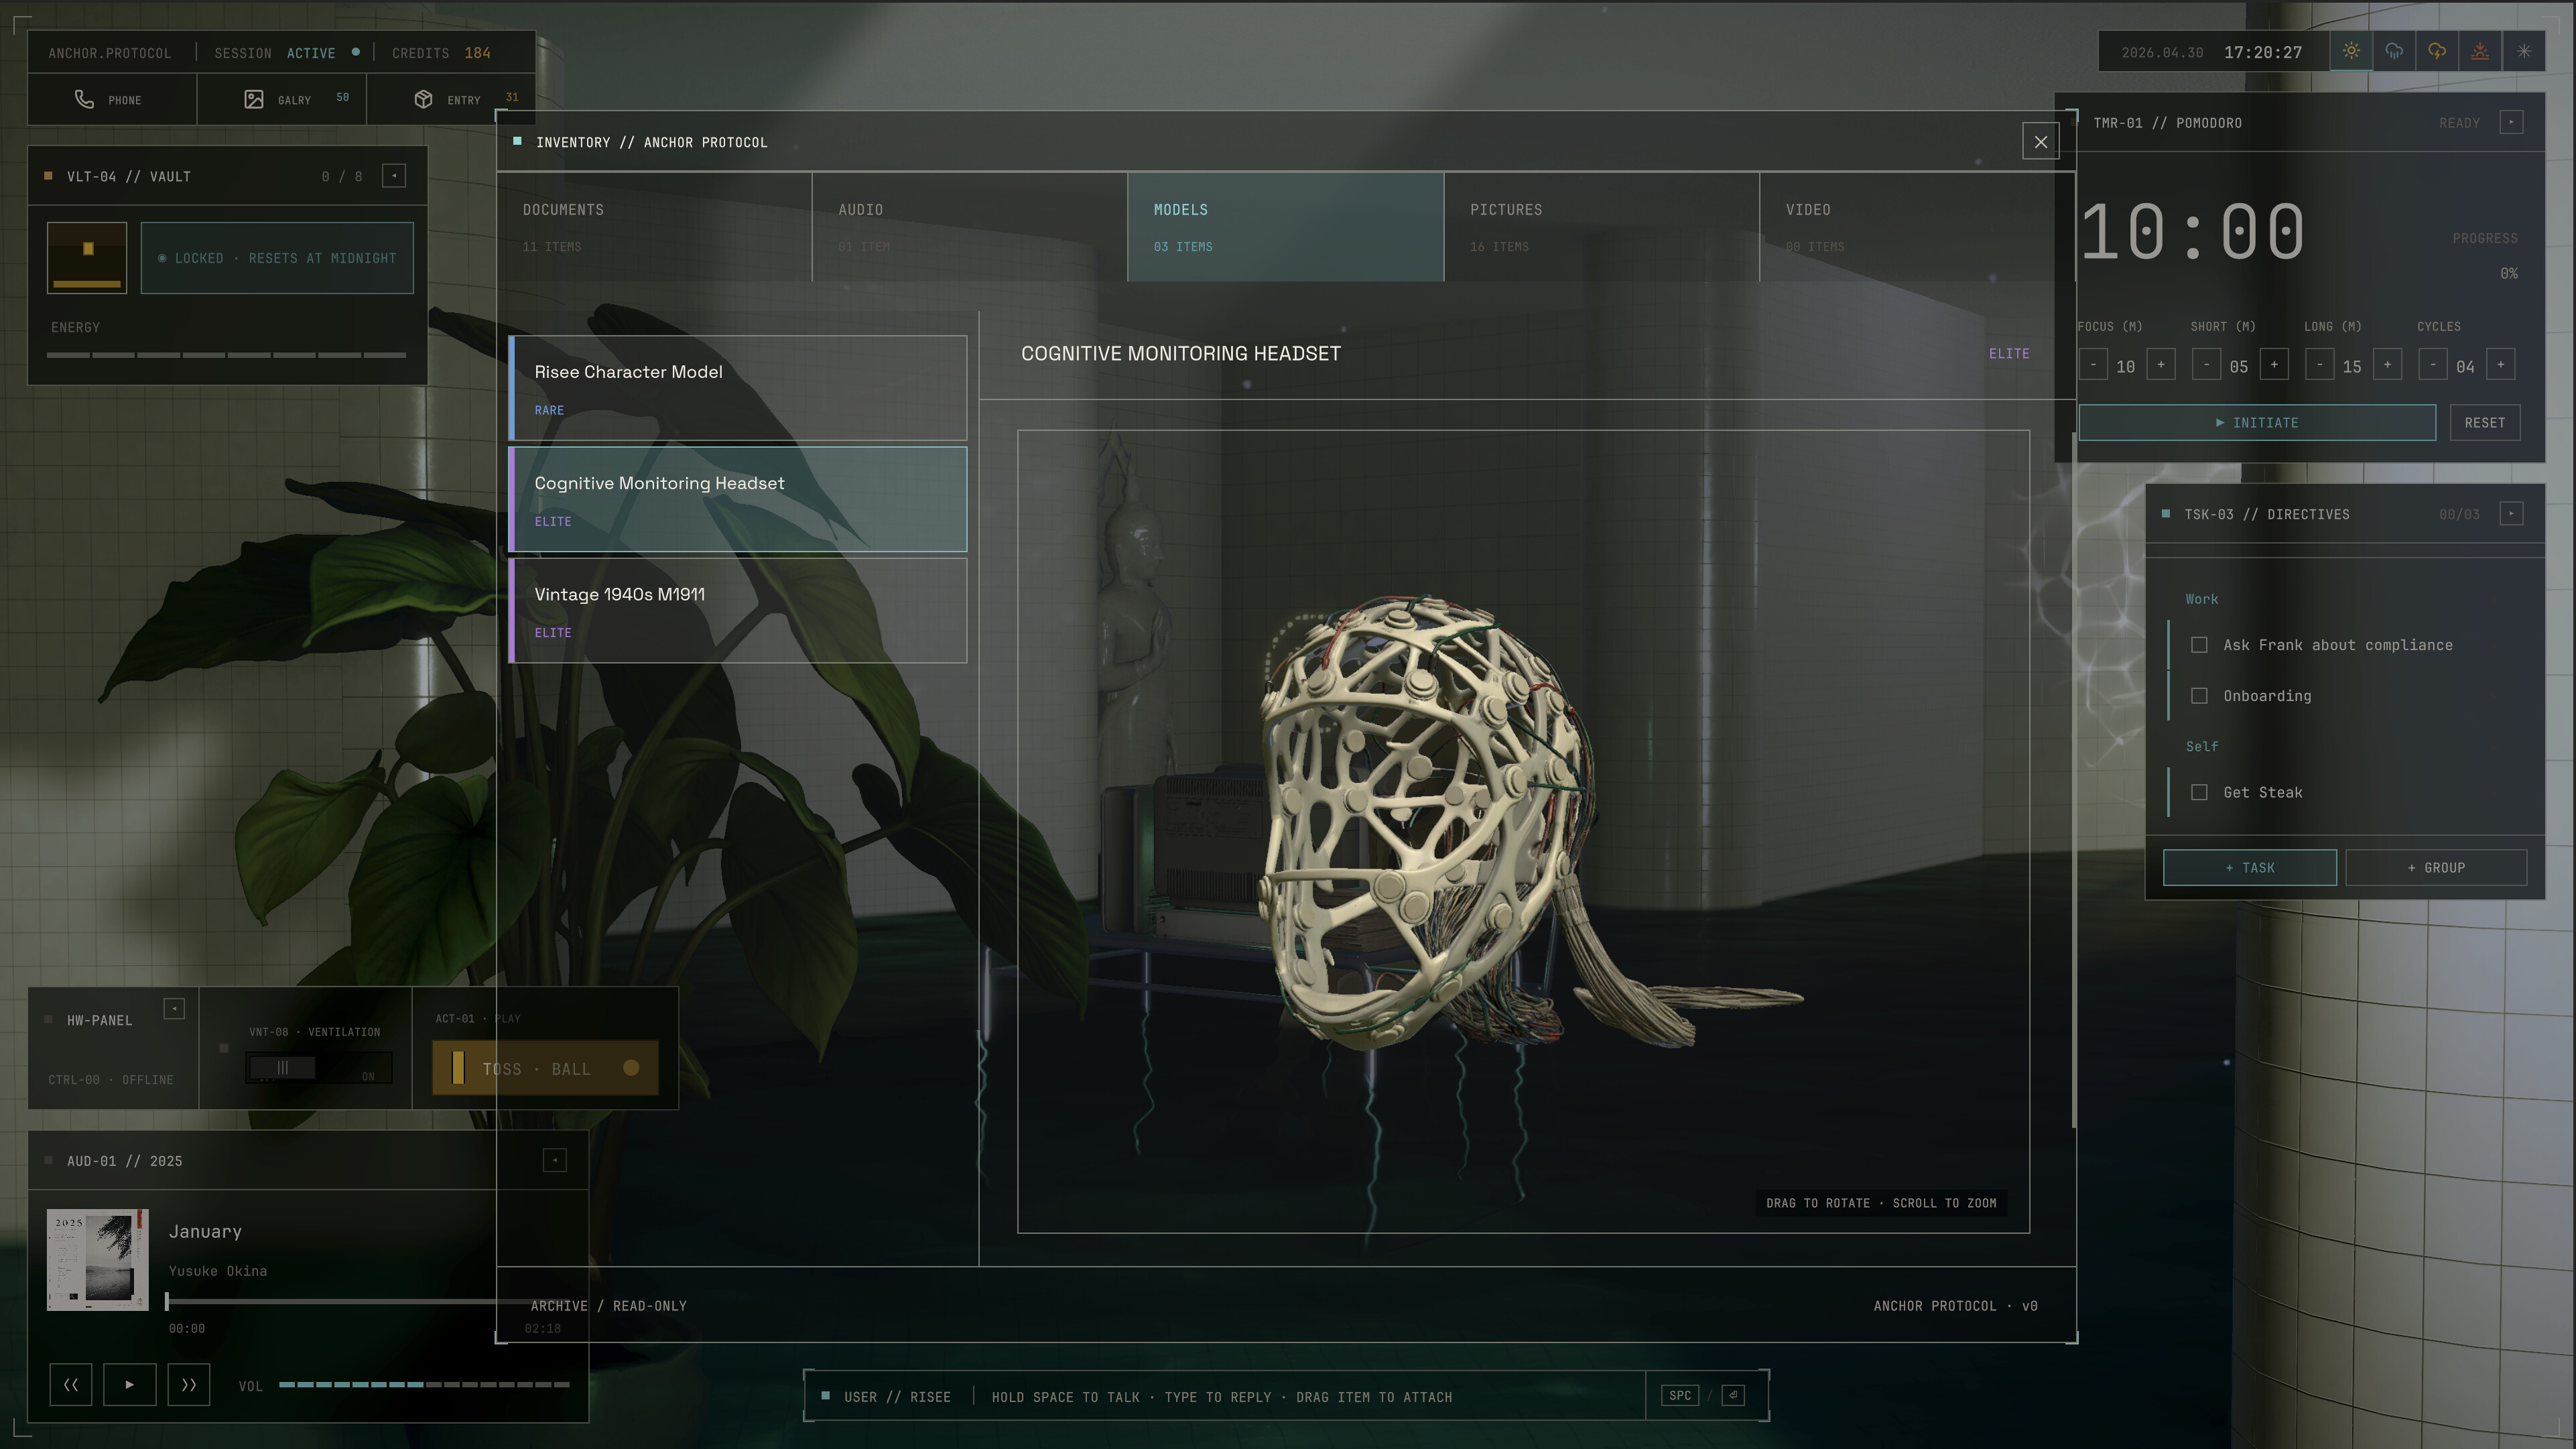Decrease Cycles count
This screenshot has height=1449, width=2576.
click(2433, 365)
